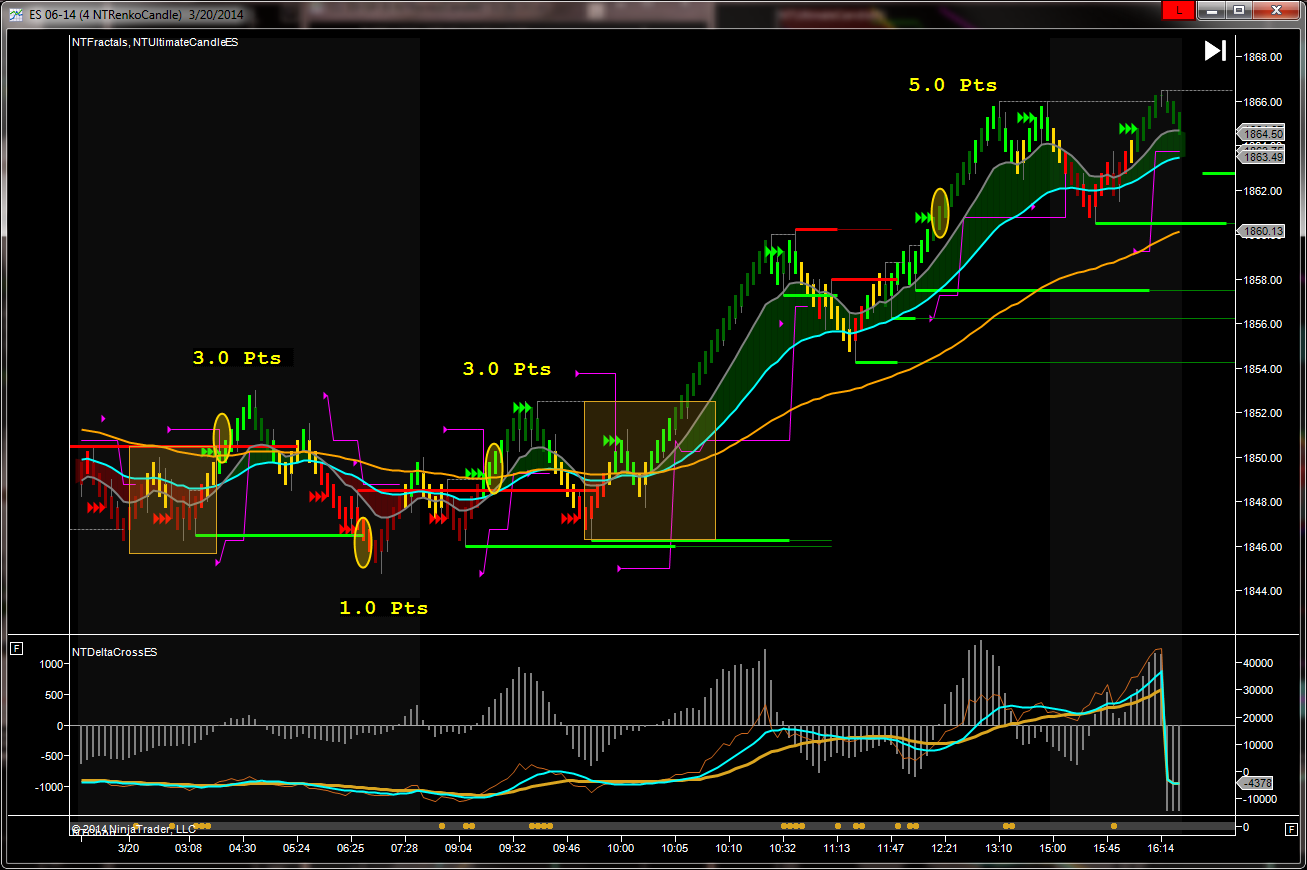Toggle the F button beside NTDeltaCrossES panel
The image size is (1307, 870).
coord(16,649)
